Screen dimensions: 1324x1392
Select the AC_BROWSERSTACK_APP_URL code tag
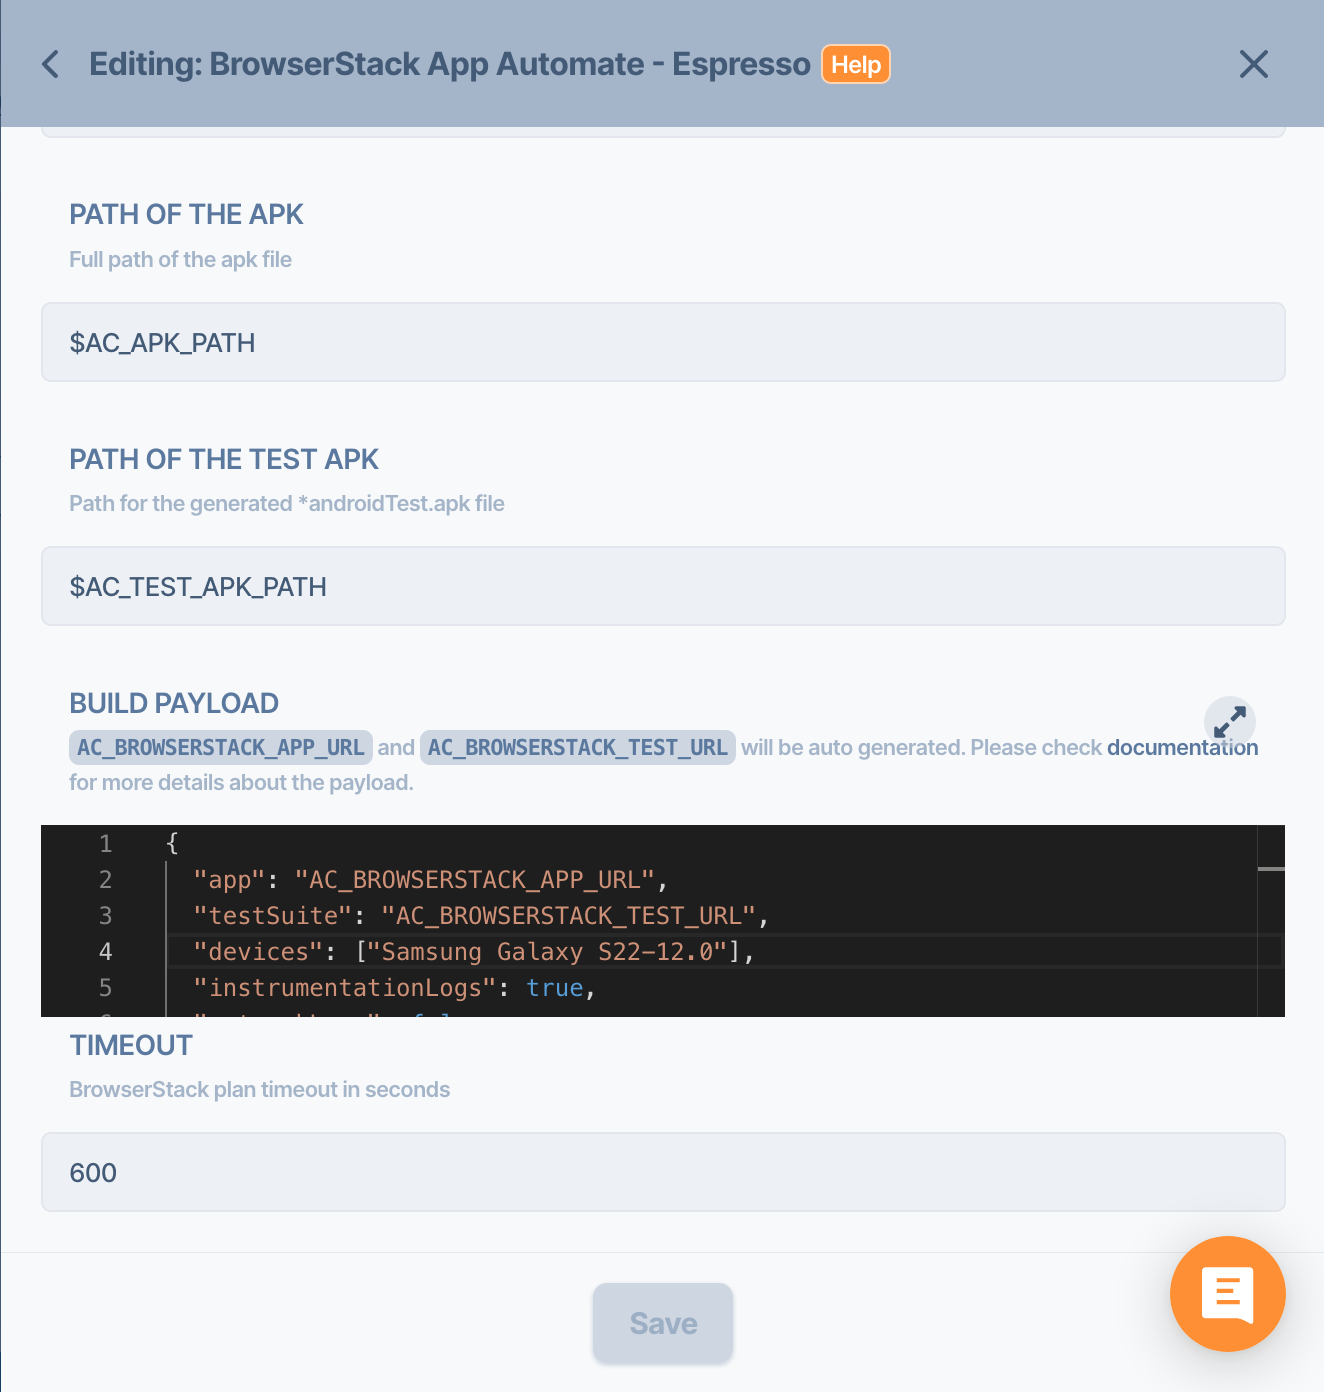[x=221, y=748]
